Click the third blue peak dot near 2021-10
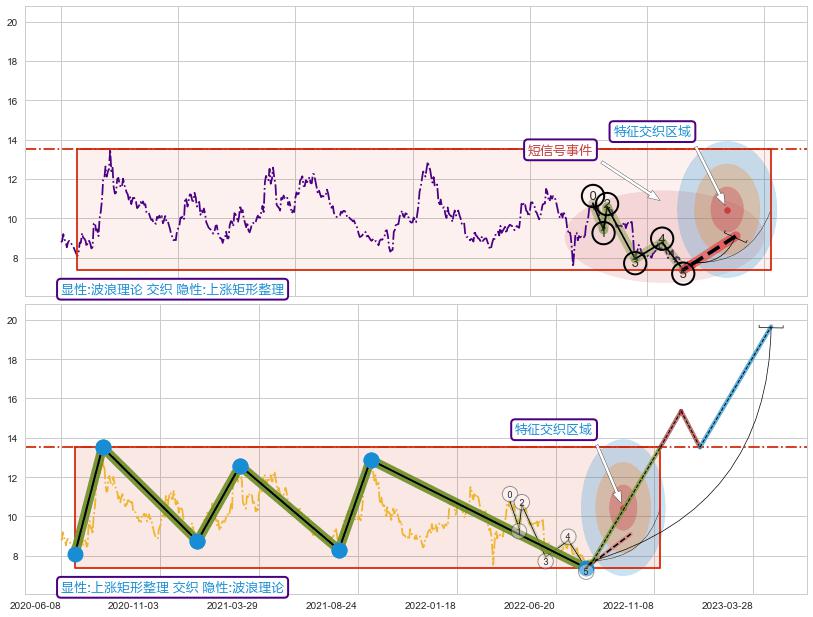Image resolution: width=813 pixels, height=617 pixels. tap(371, 460)
